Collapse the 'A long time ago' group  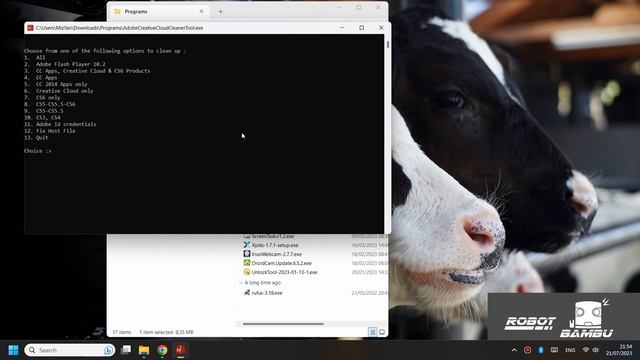(241, 282)
